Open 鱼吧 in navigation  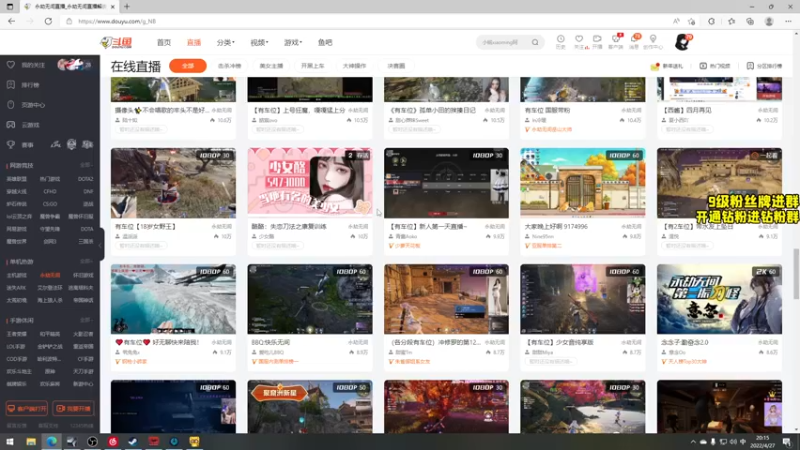pos(325,42)
